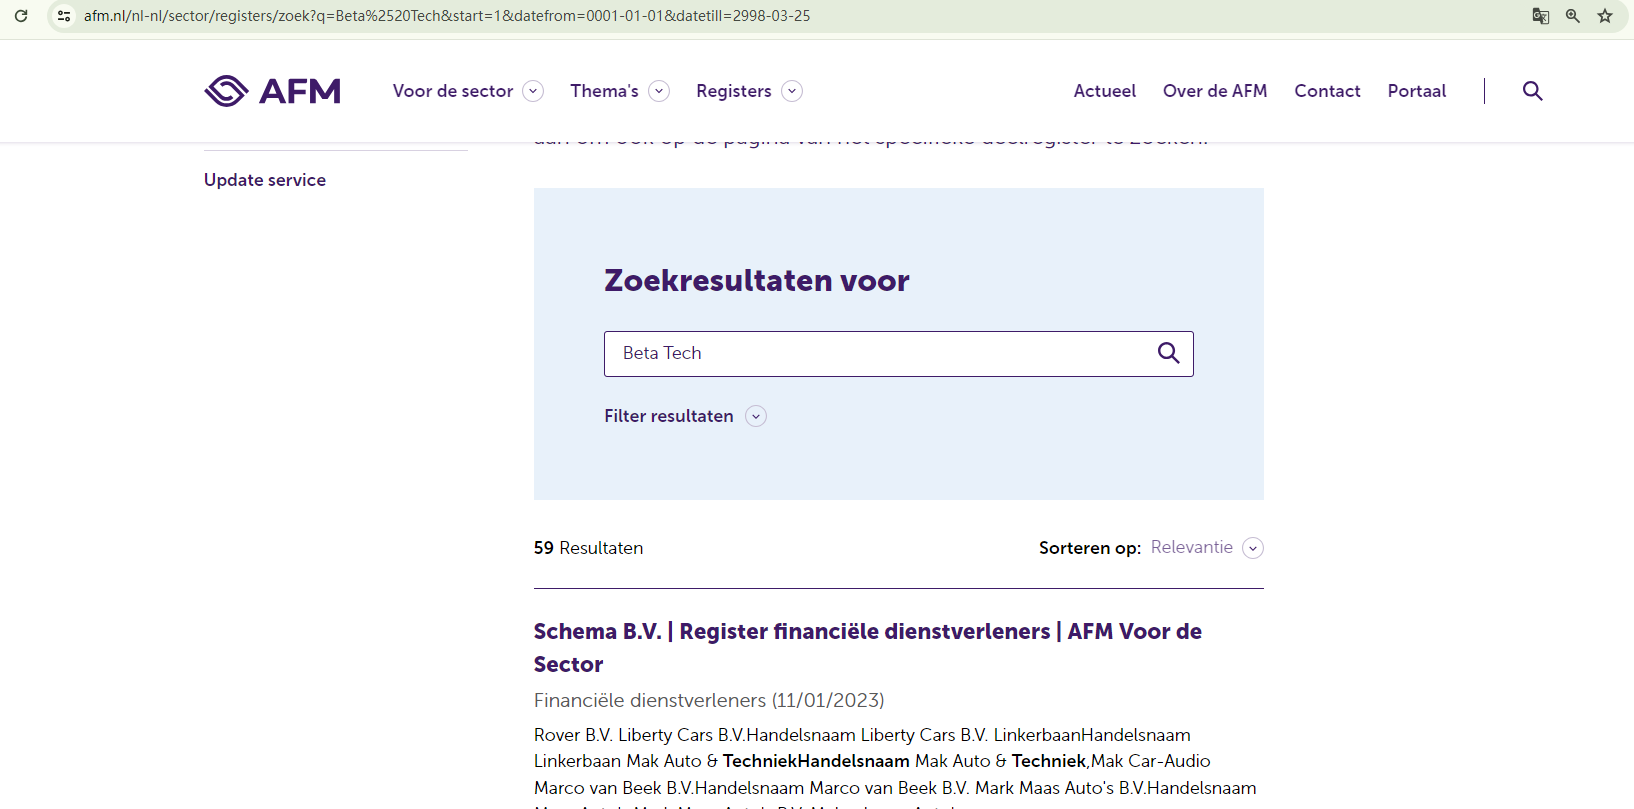Open Update service in the sidebar
This screenshot has width=1634, height=809.
pos(265,180)
